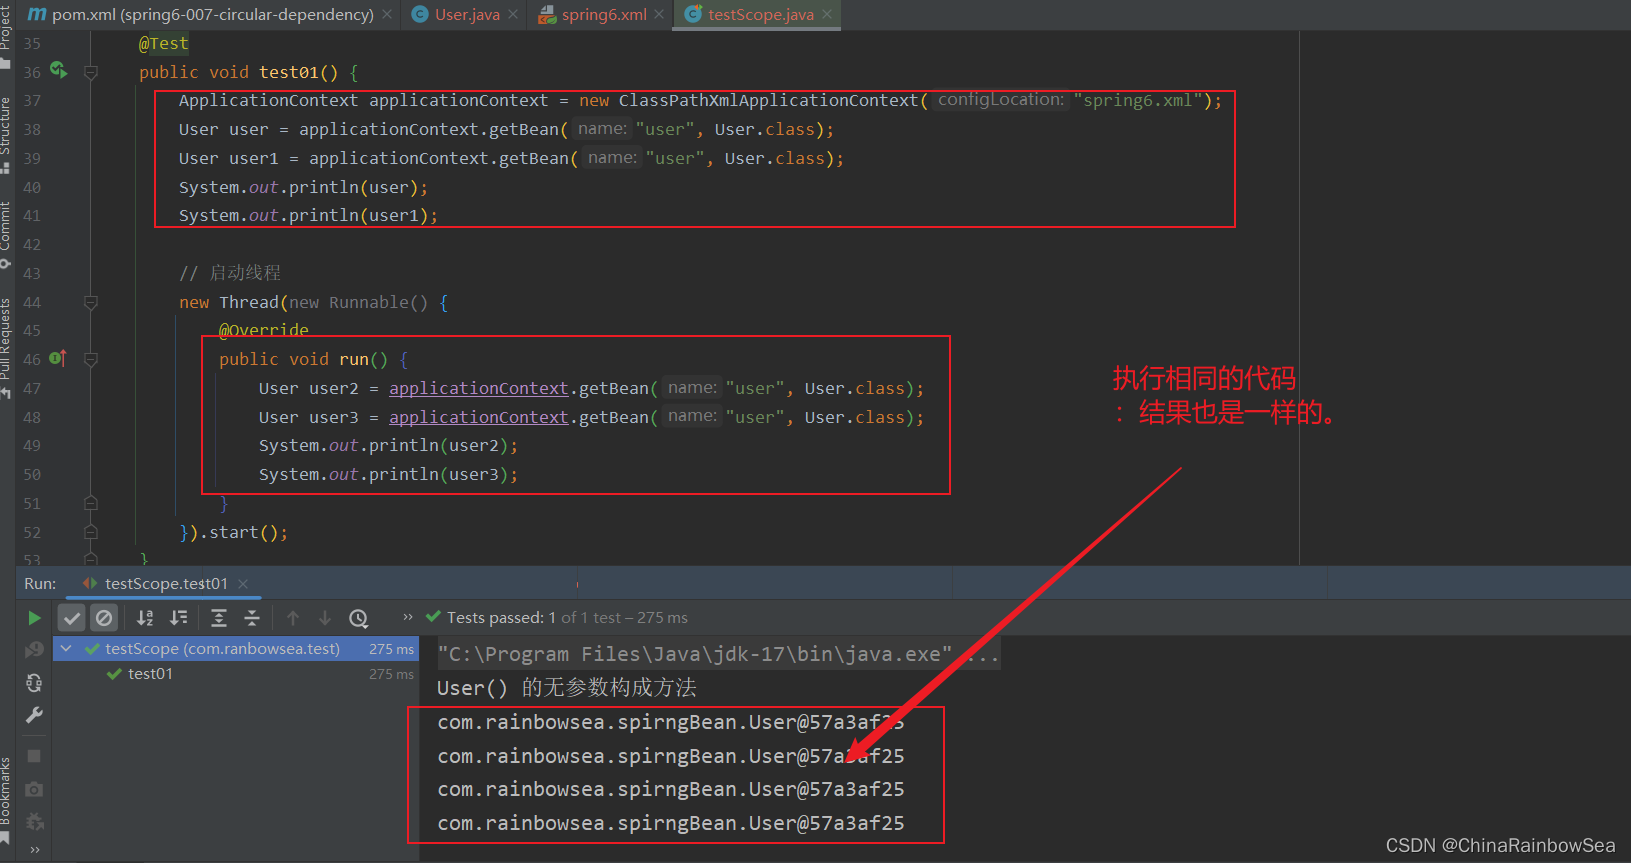Click test01 method name on line 36

(x=288, y=72)
